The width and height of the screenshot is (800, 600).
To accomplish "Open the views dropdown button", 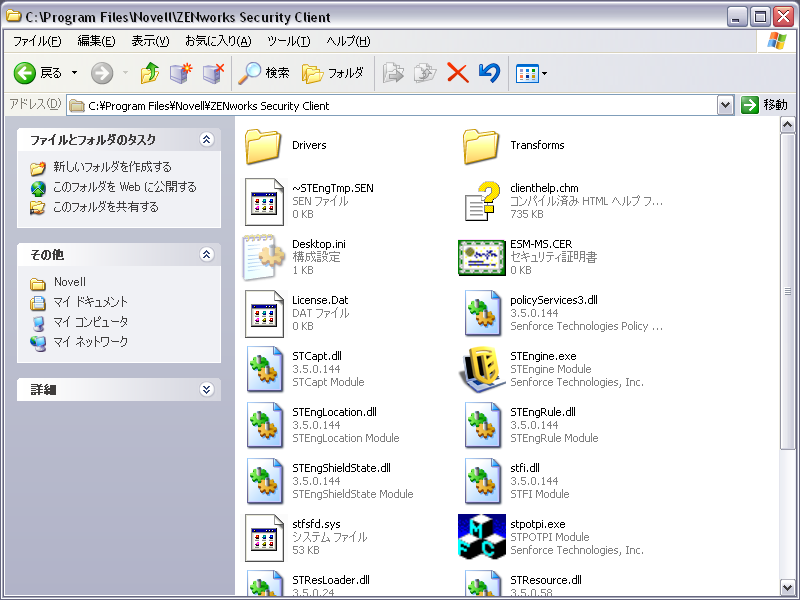I will coord(531,73).
